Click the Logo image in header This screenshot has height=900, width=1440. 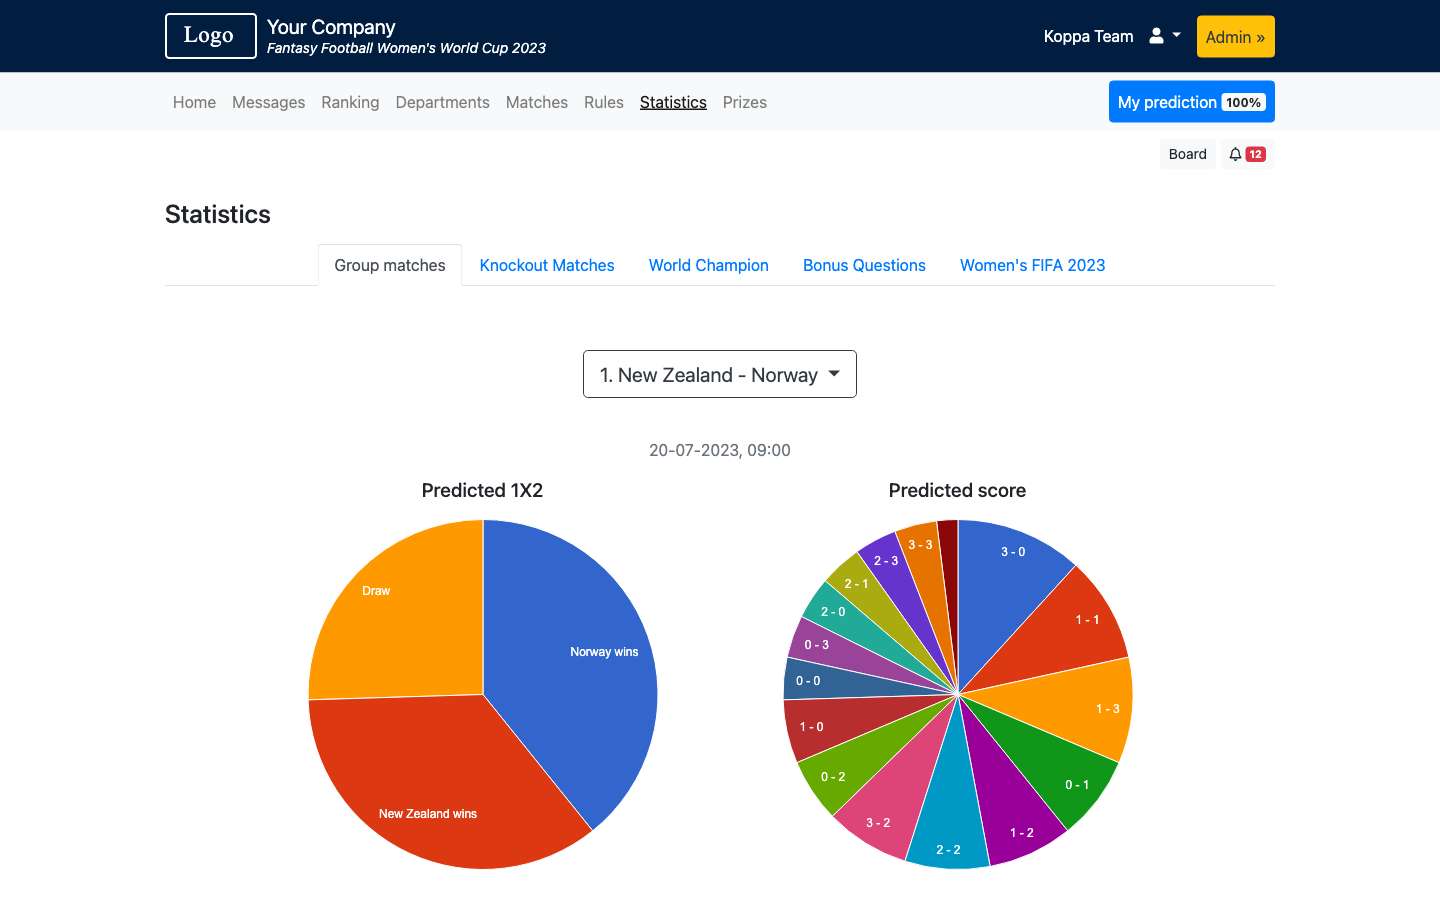tap(210, 36)
